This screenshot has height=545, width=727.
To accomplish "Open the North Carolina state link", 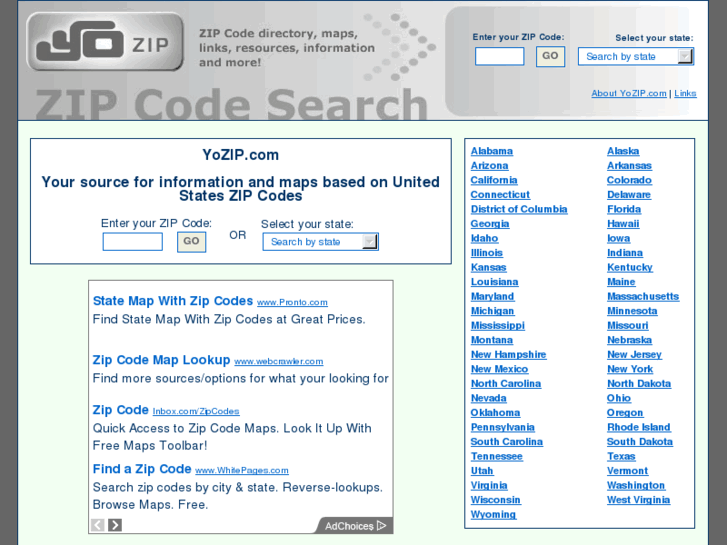I will [506, 384].
